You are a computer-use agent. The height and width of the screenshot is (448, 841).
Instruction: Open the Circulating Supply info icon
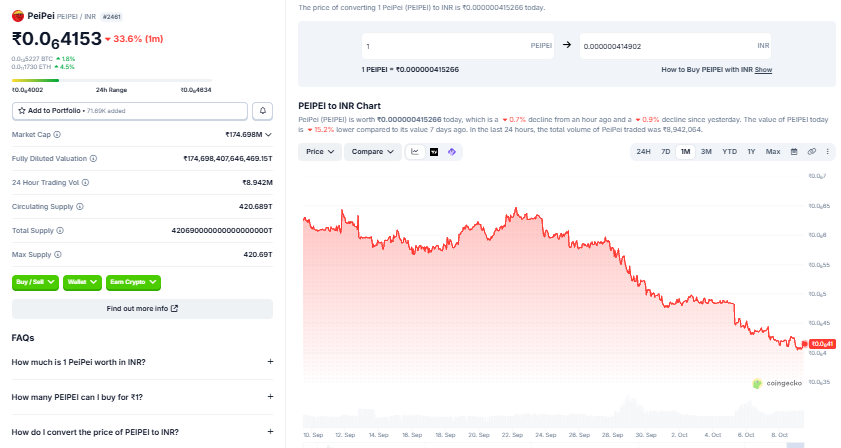(x=80, y=207)
